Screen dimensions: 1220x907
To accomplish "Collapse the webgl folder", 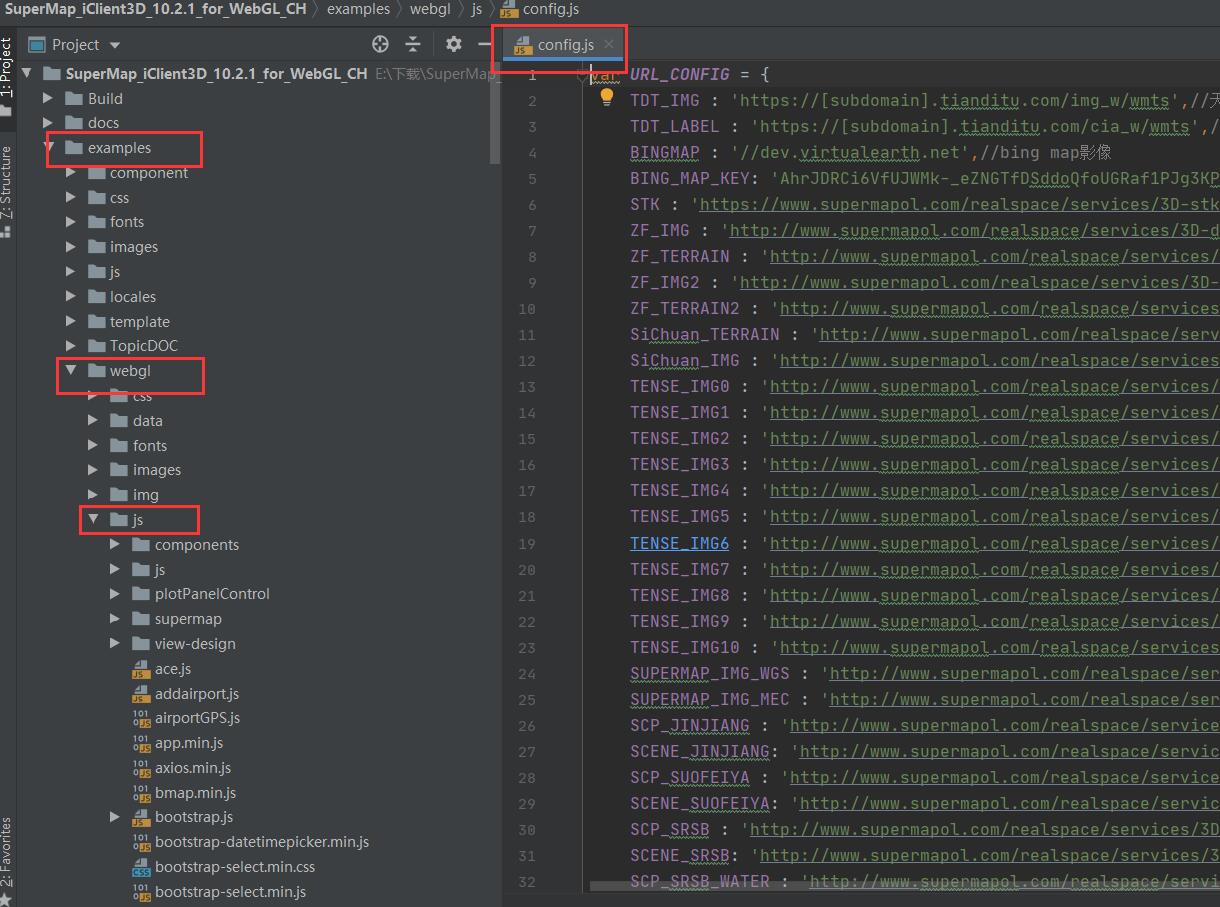I will (71, 371).
